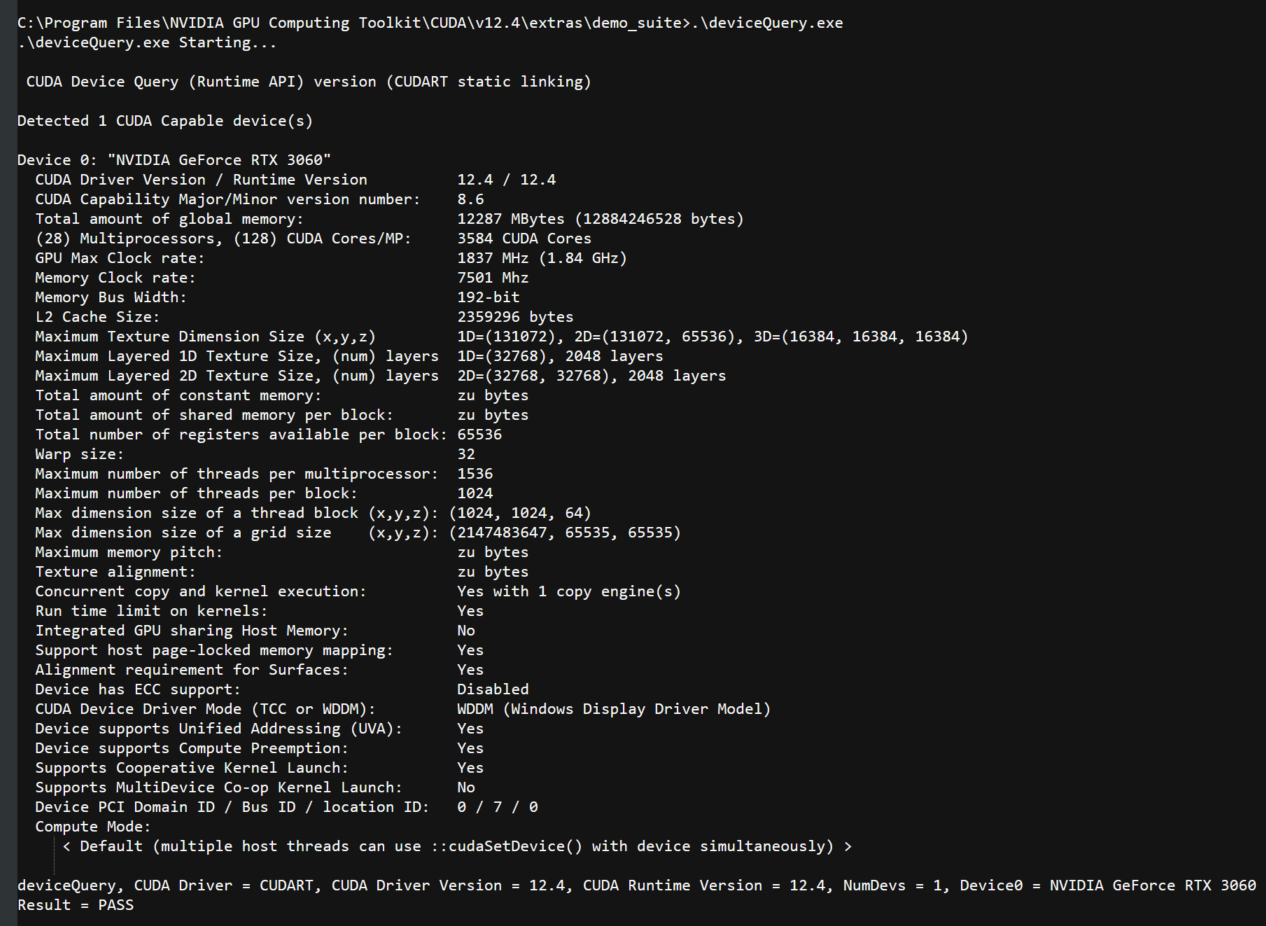This screenshot has height=926, width=1266.
Task: Click the registers per block value 65536
Action: 479,435
